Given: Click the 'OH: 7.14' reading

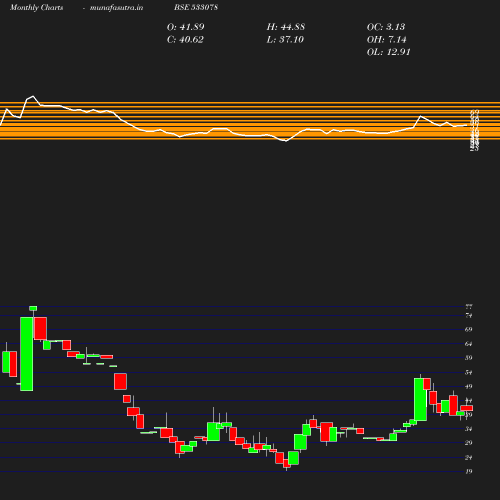Looking at the screenshot, I should coord(387,40).
